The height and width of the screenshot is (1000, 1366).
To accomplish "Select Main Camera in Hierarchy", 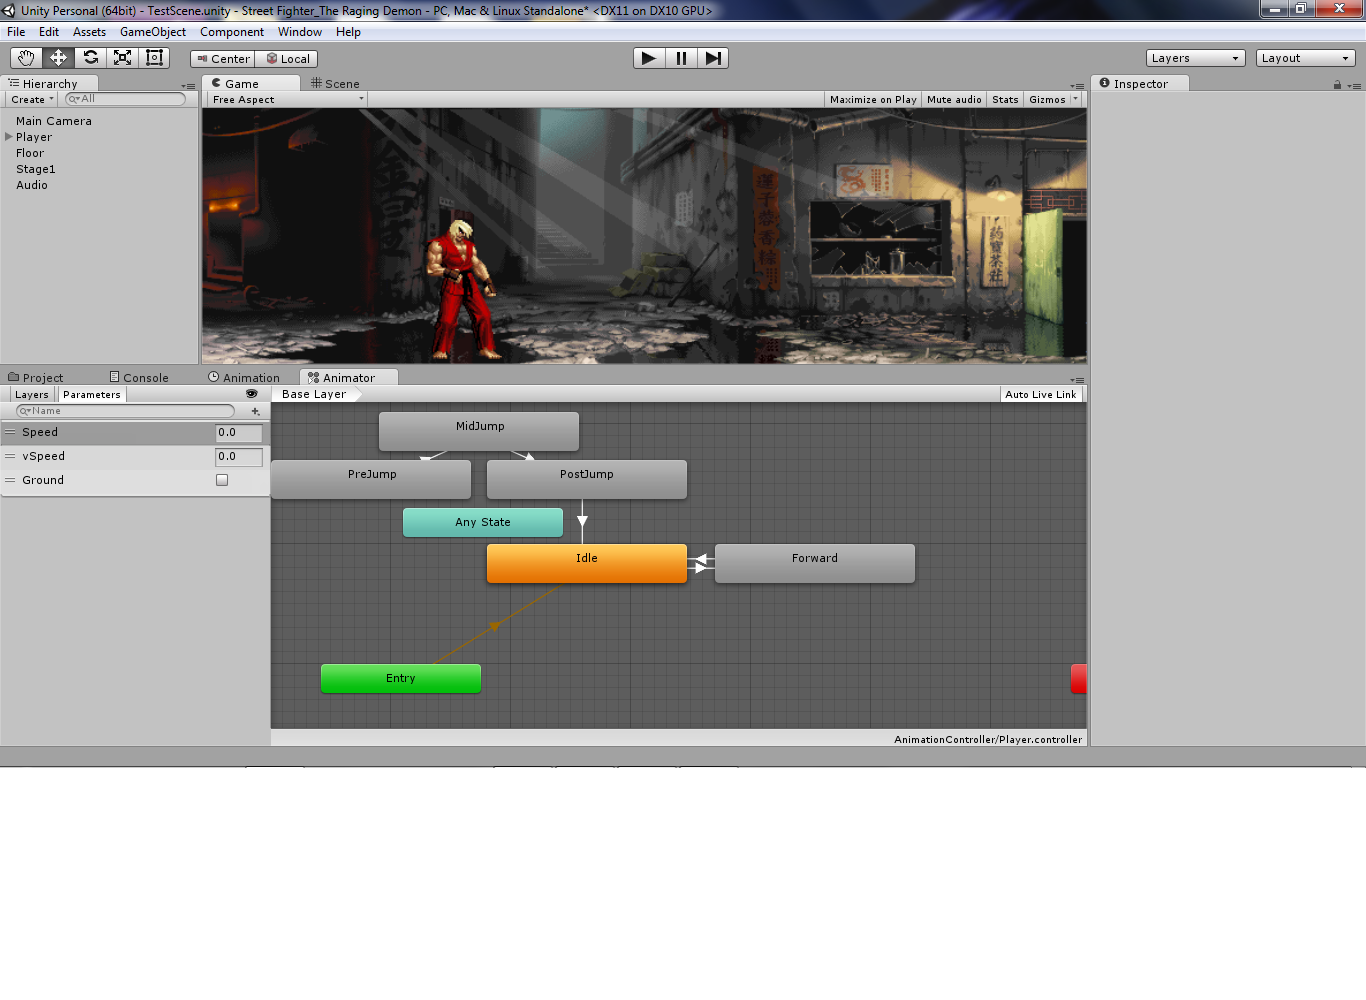I will coord(54,121).
